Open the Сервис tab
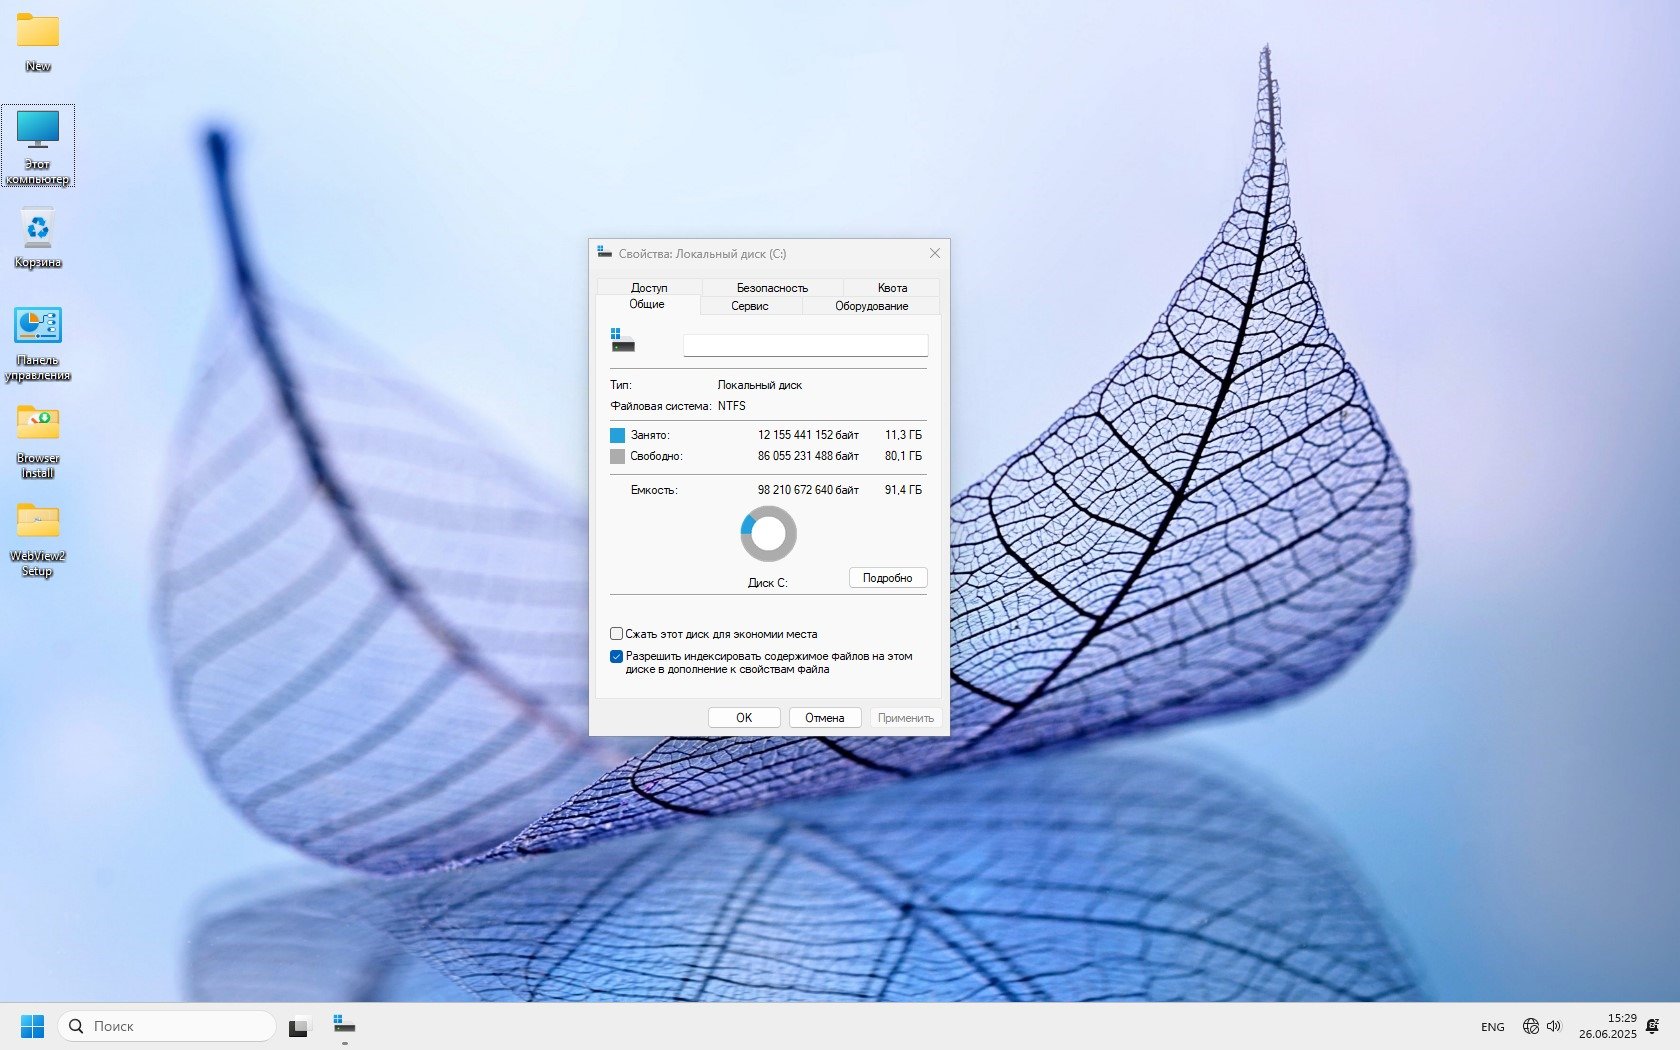This screenshot has height=1050, width=1680. tap(750, 306)
